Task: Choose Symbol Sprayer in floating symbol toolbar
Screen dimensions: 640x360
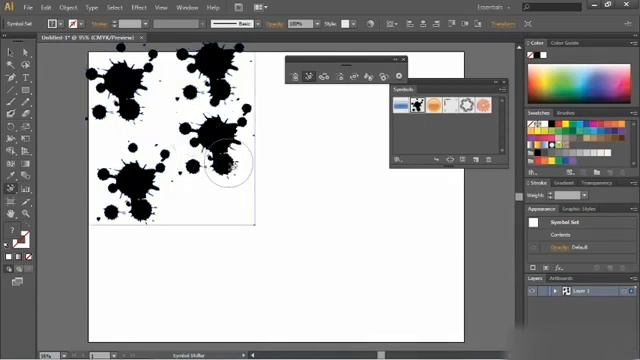Action: click(x=294, y=76)
